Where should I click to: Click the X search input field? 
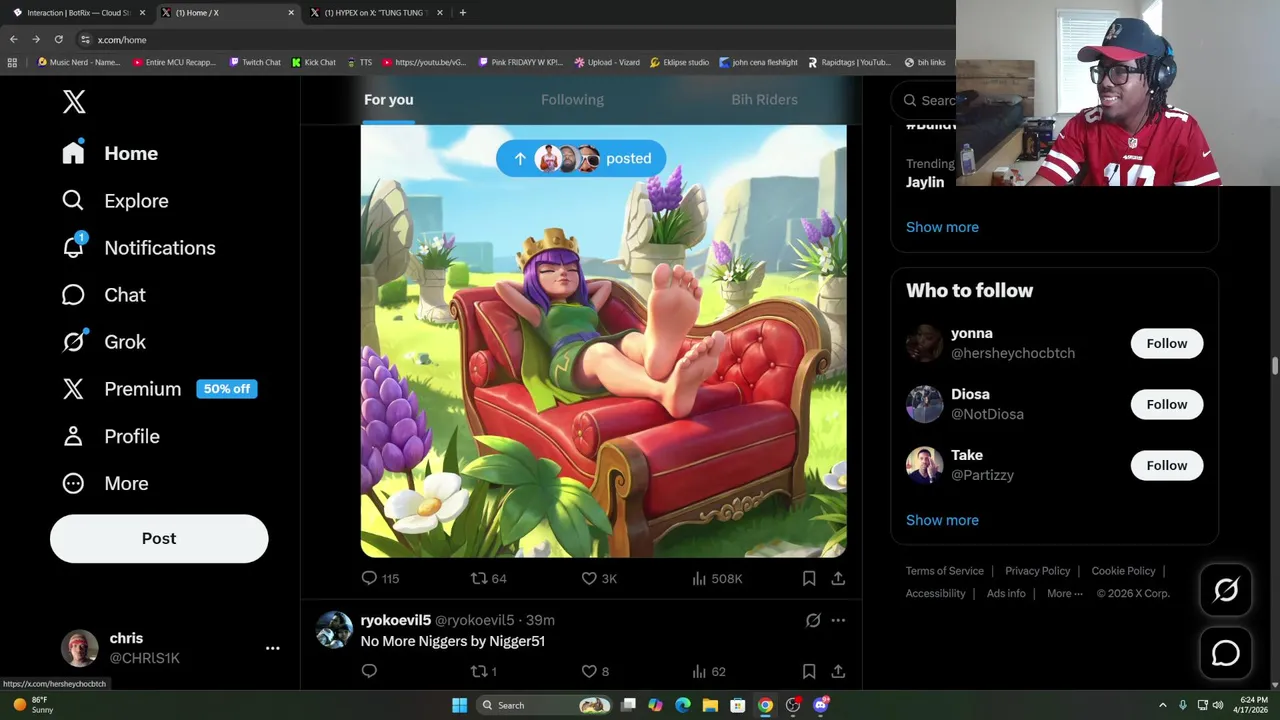[x=925, y=100]
